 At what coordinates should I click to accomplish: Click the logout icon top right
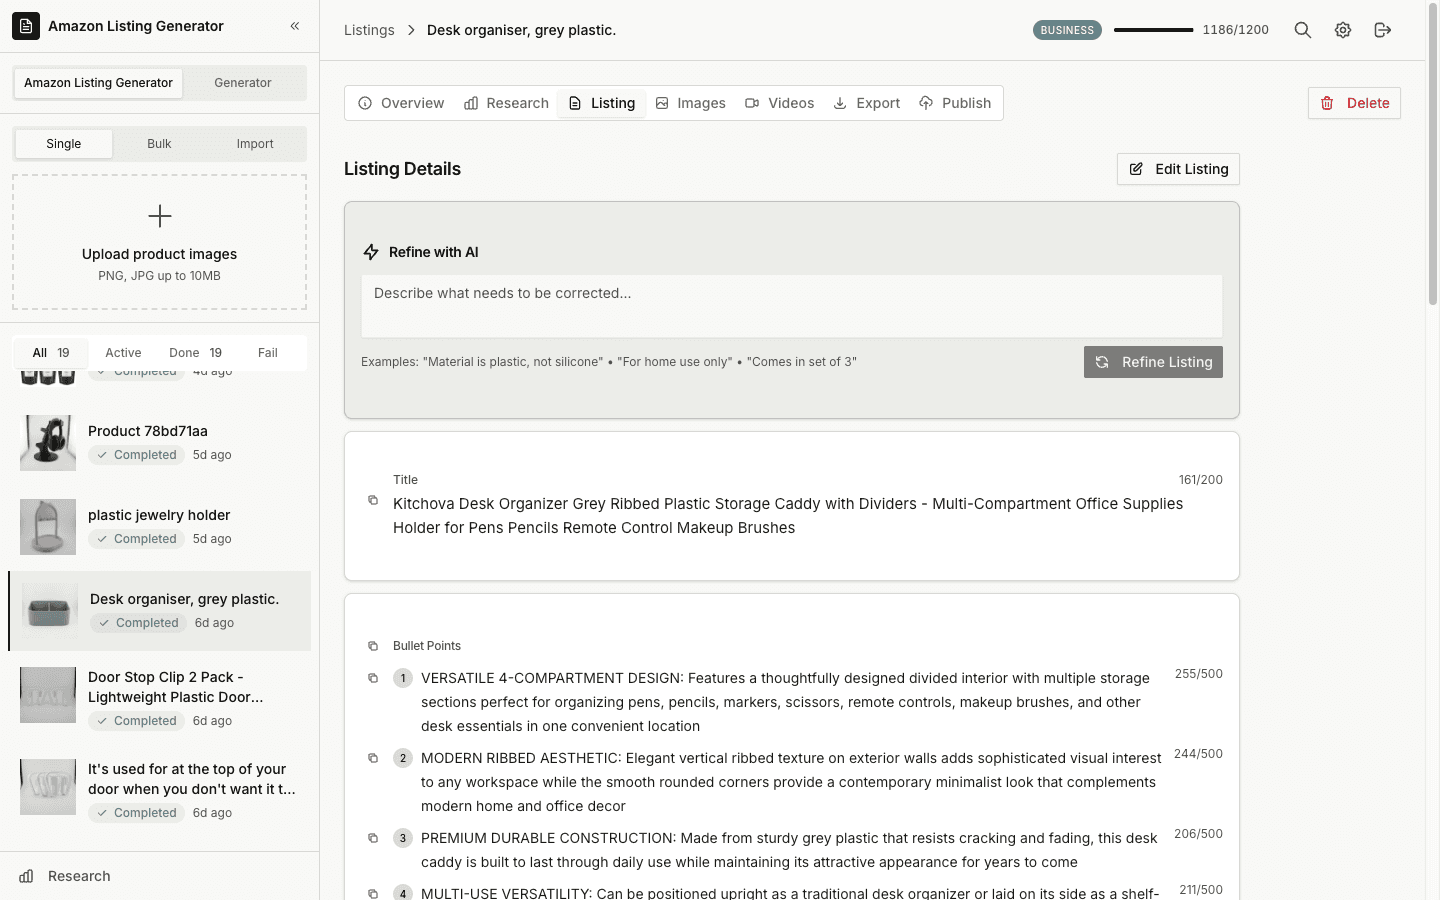(x=1383, y=30)
